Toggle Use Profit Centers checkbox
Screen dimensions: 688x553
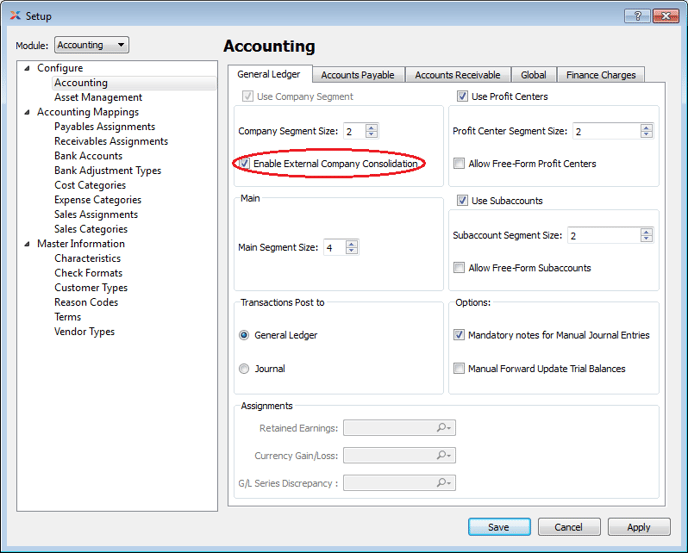click(x=462, y=97)
